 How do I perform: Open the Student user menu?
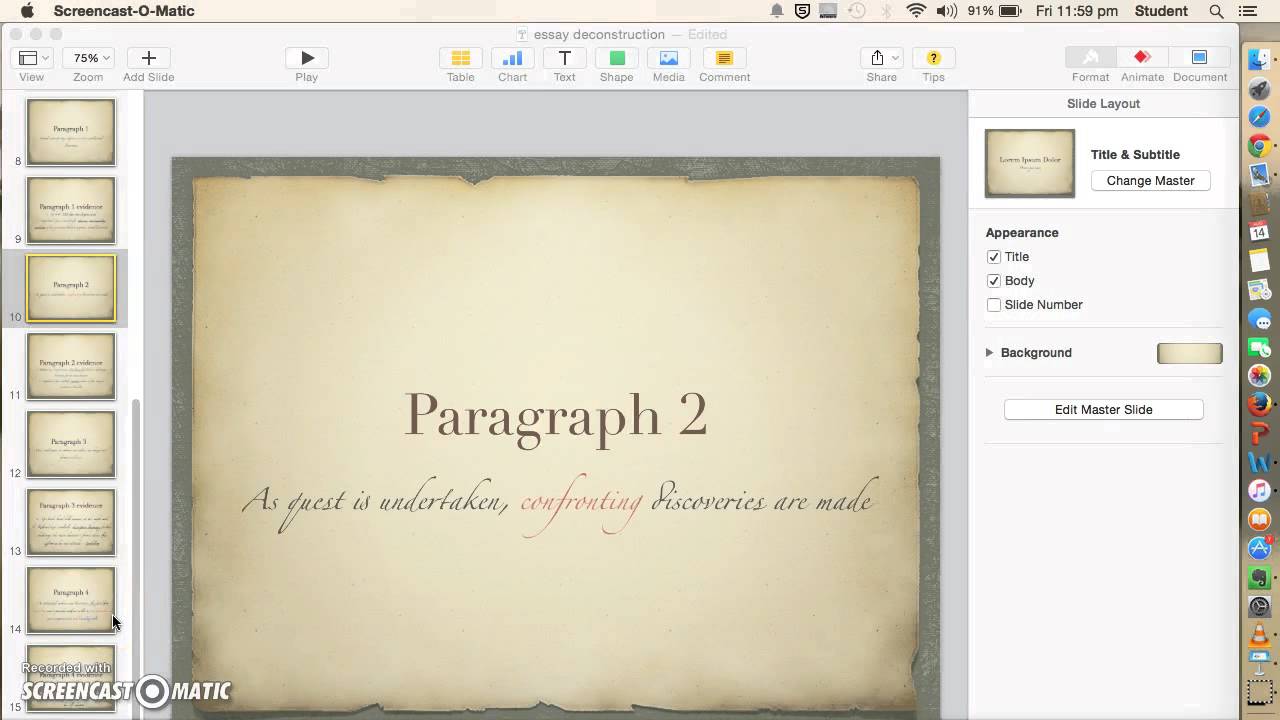(x=1161, y=11)
